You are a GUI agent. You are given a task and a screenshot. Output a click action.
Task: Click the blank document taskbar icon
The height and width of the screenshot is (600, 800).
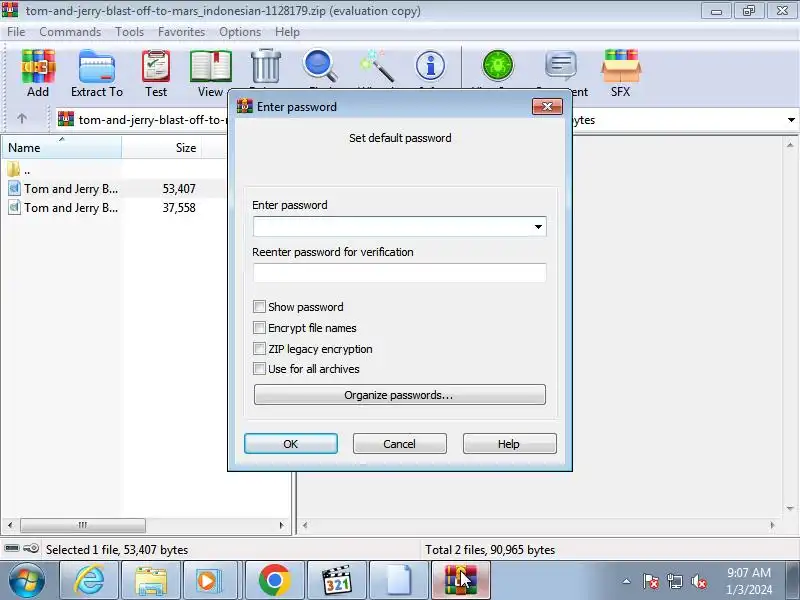(399, 581)
